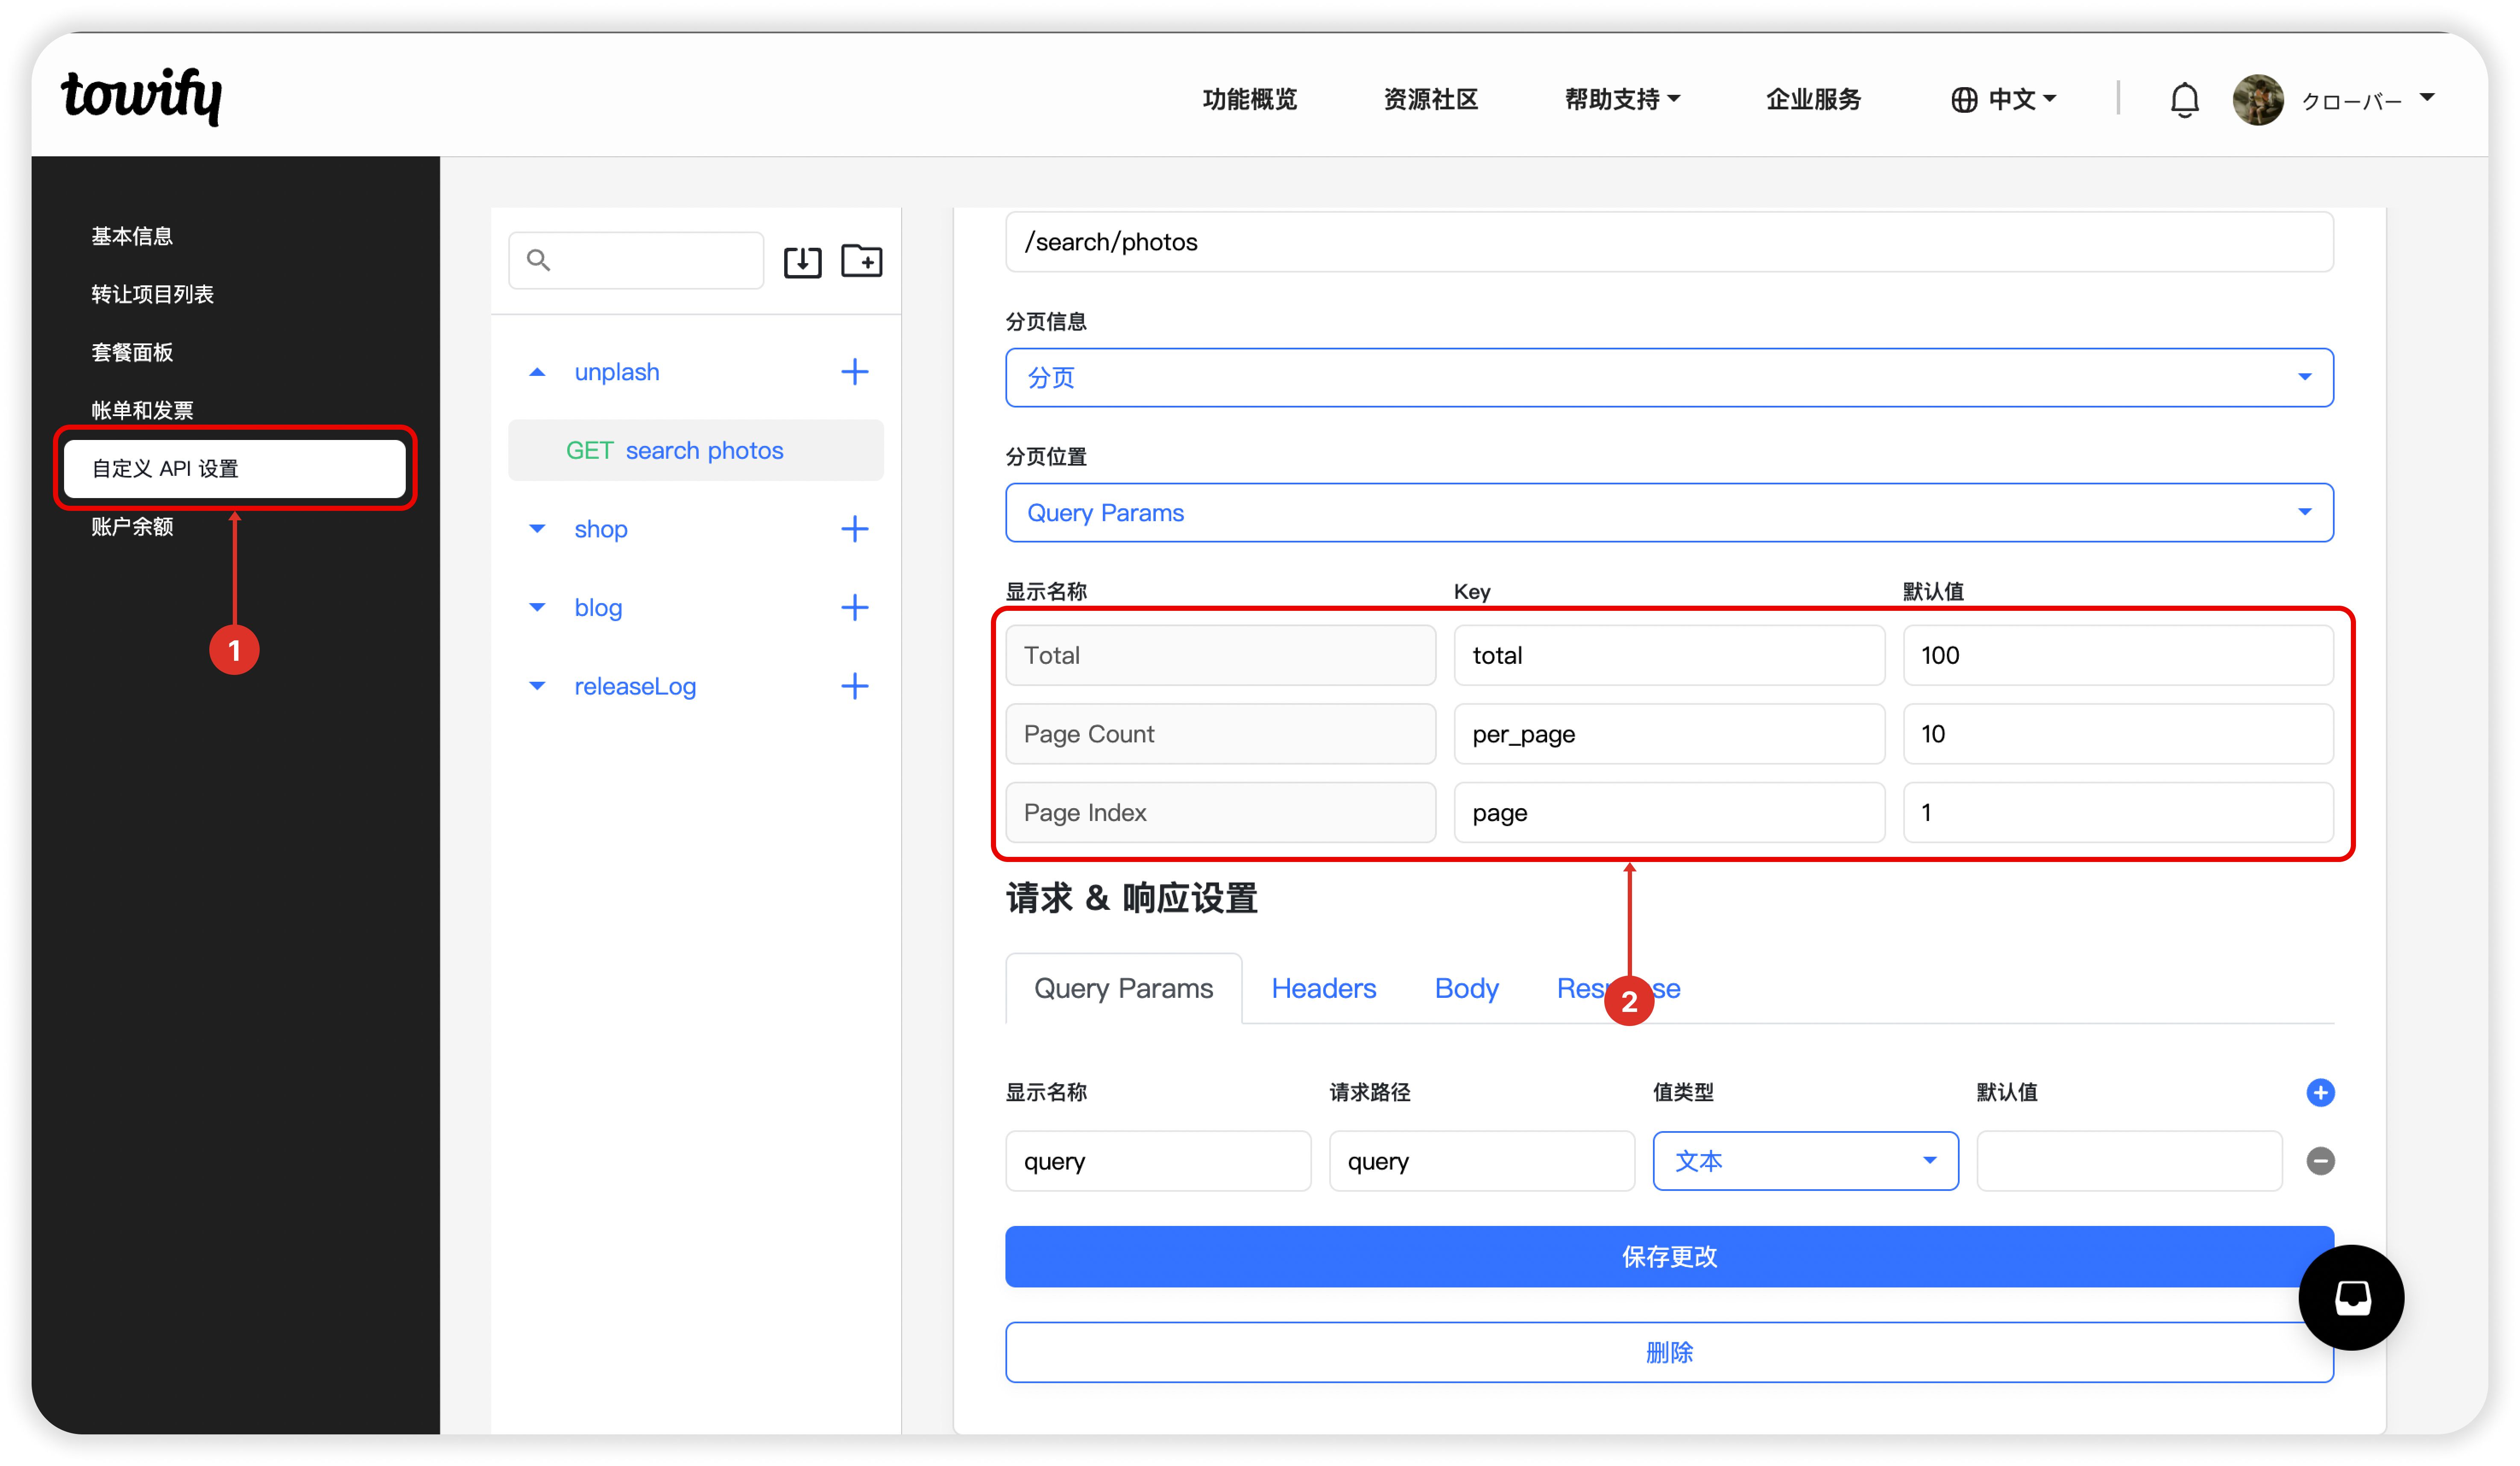
Task: Open the notifications bell
Action: click(x=2184, y=100)
